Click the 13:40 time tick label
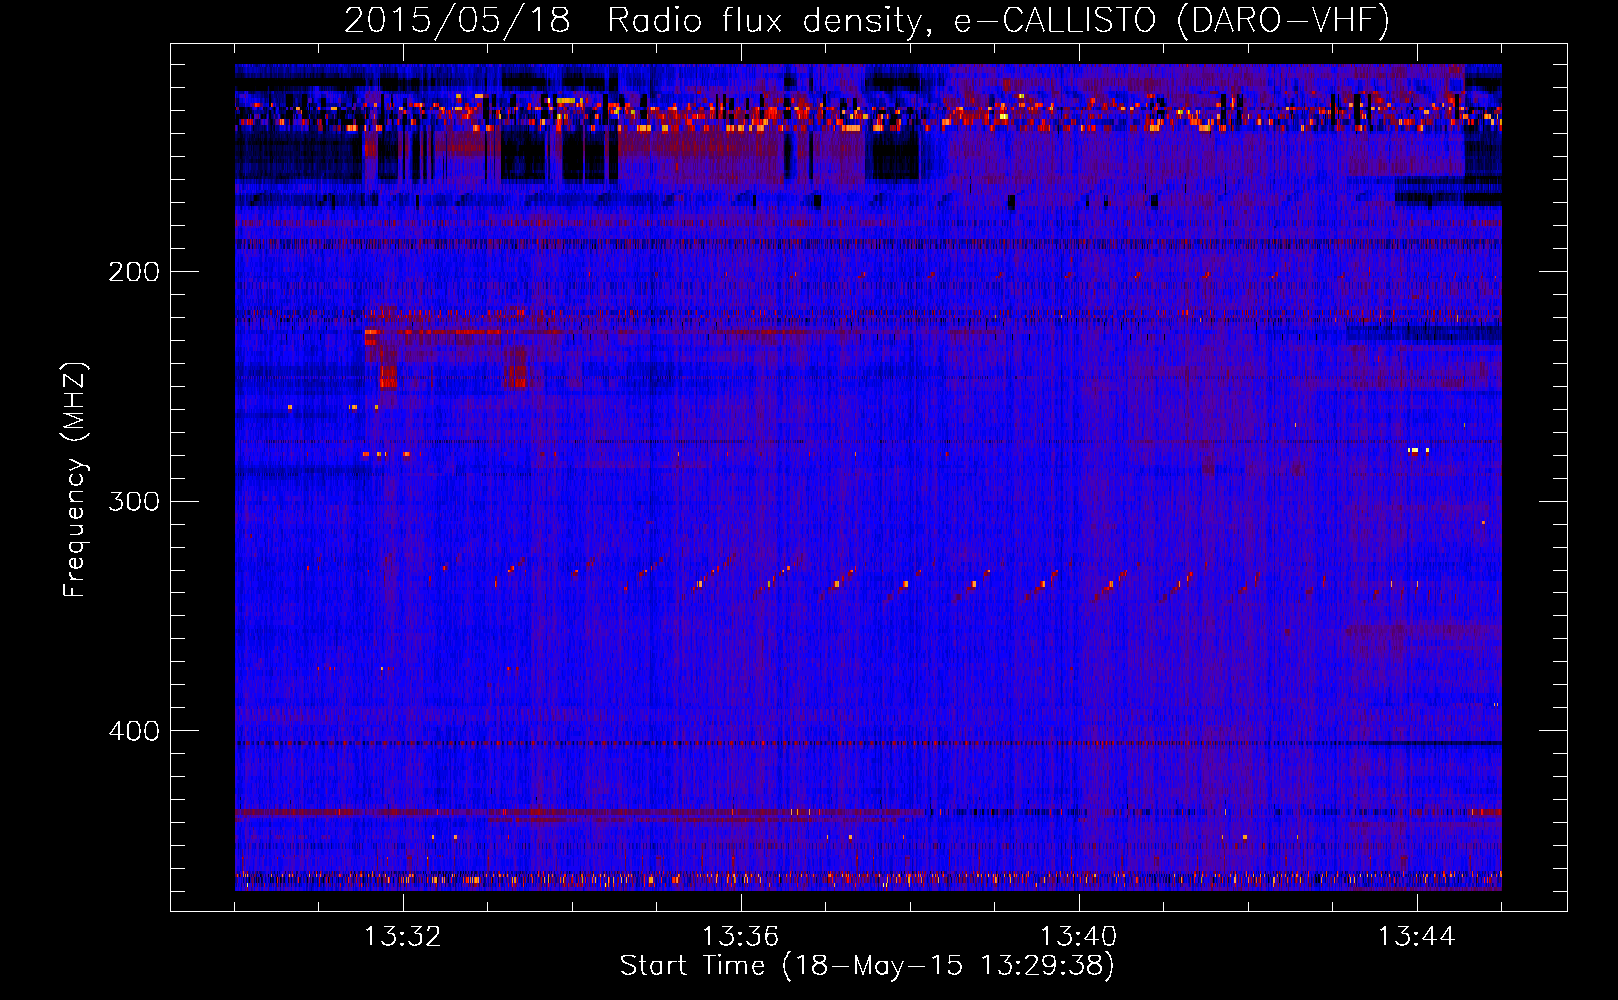This screenshot has width=1618, height=1000. coord(1079,937)
